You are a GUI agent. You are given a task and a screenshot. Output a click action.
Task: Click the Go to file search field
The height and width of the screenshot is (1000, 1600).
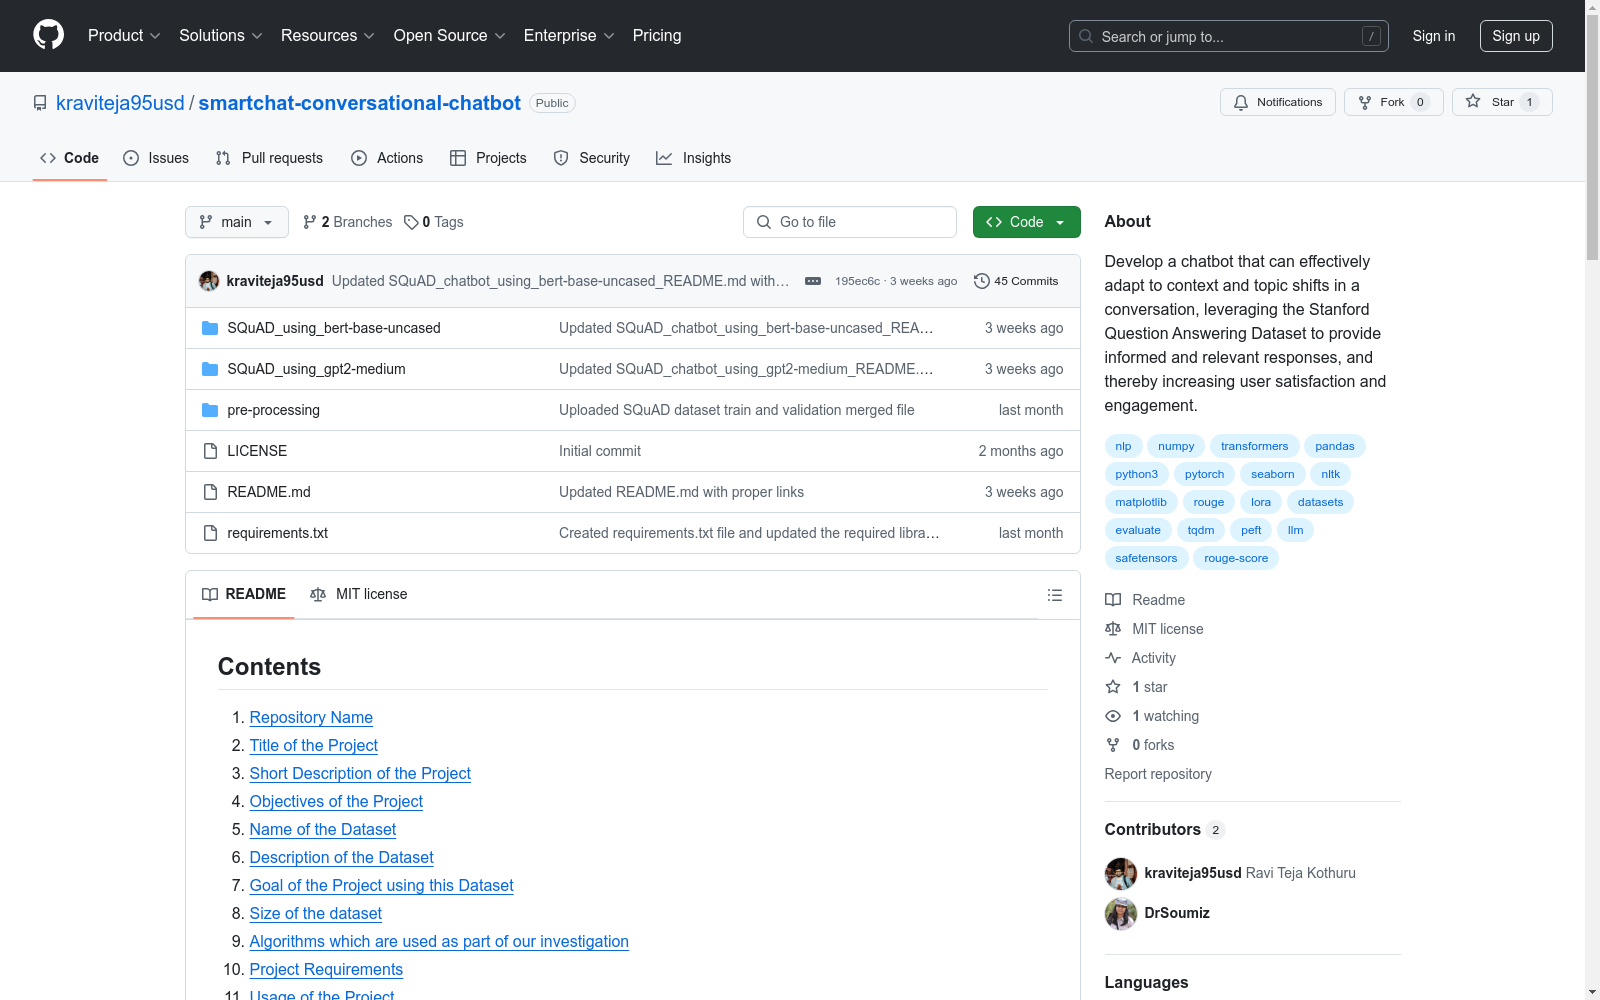(850, 222)
